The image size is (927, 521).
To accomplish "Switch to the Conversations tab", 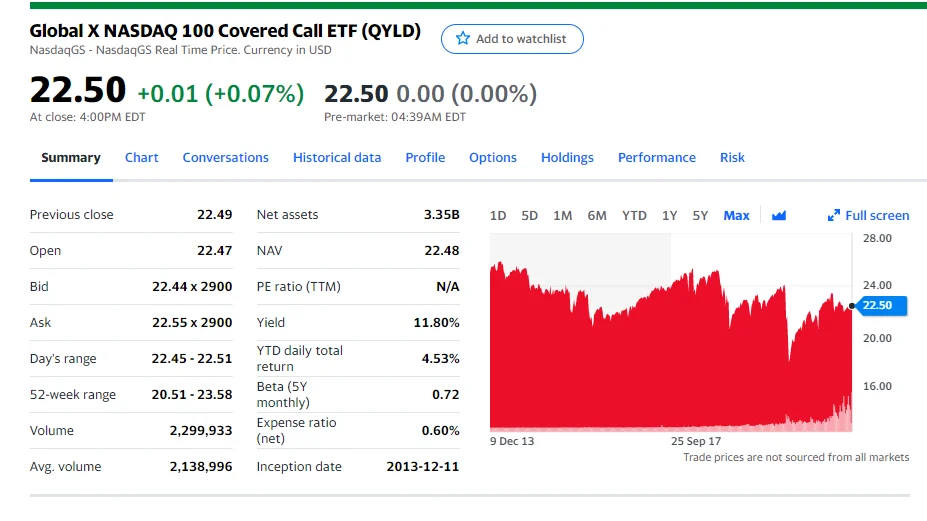I will (225, 157).
